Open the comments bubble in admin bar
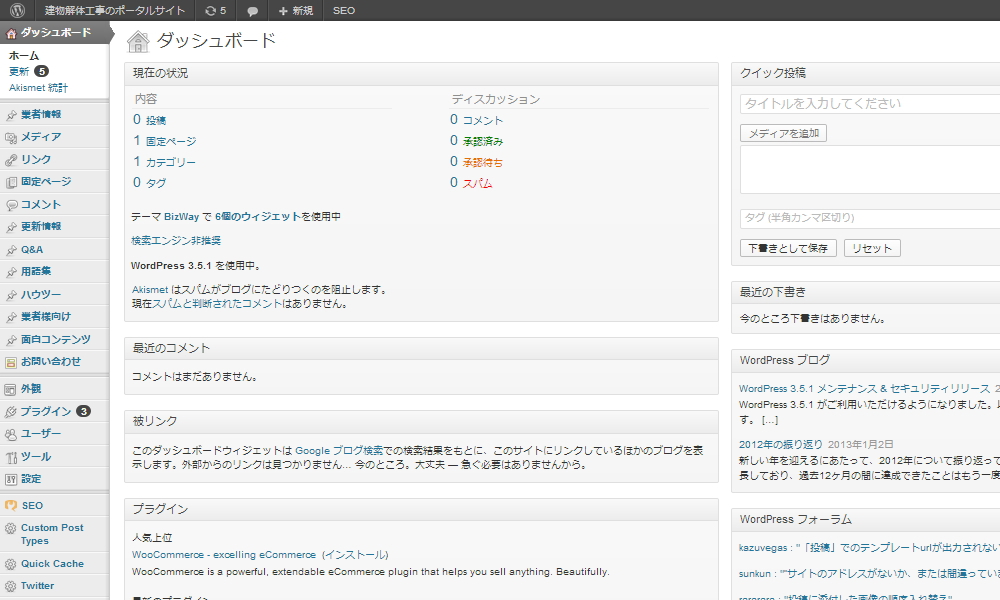Viewport: 1000px width, 600px height. pyautogui.click(x=253, y=11)
